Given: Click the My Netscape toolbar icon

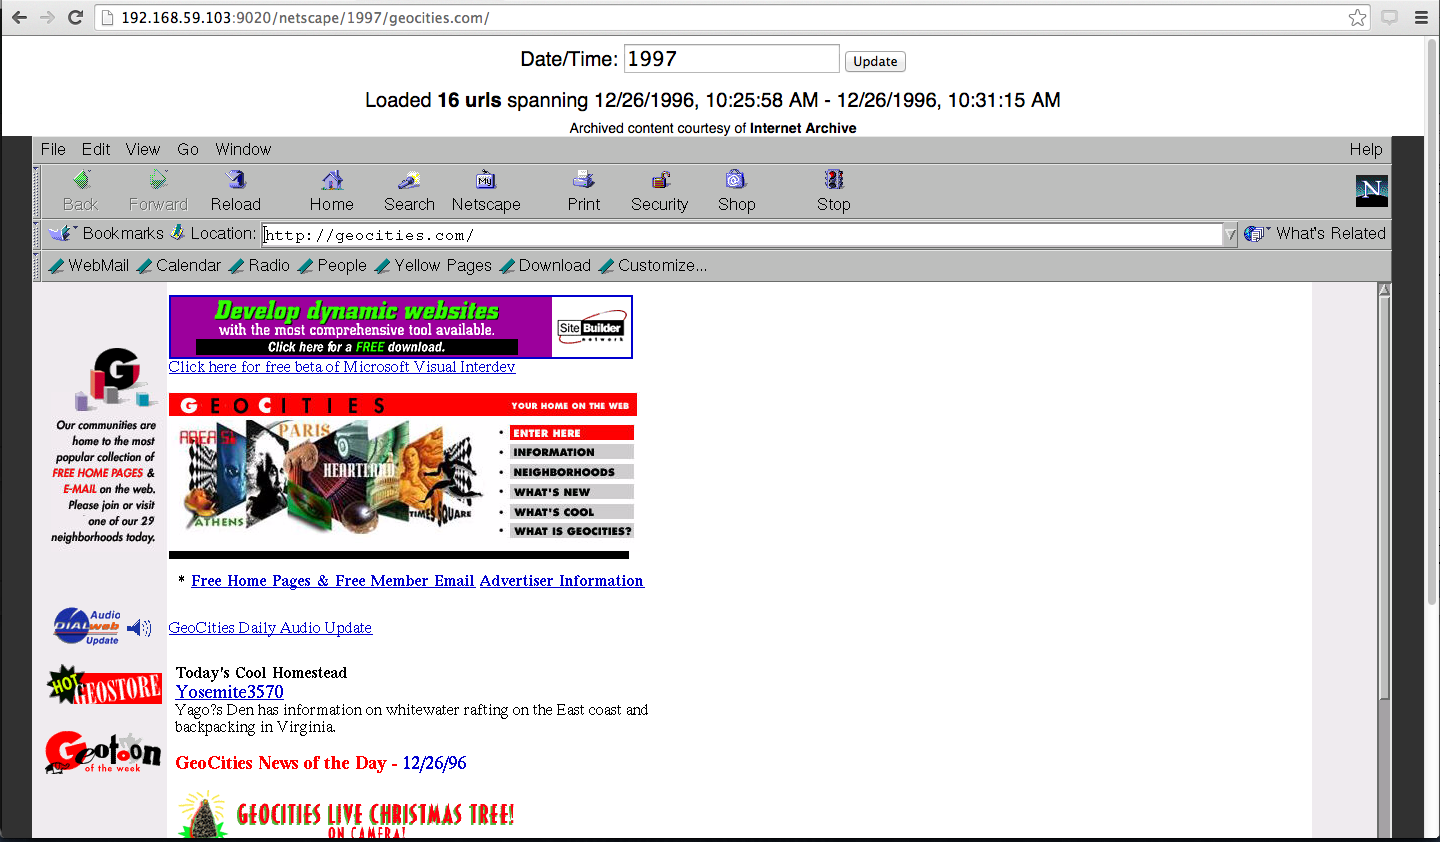Looking at the screenshot, I should pyautogui.click(x=486, y=180).
